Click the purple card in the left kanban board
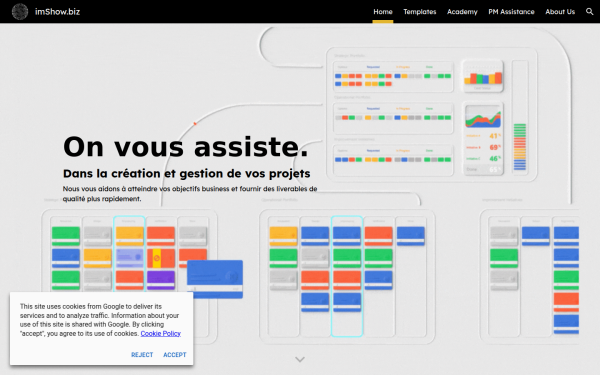Image resolution: width=600 pixels, height=375 pixels. [161, 280]
